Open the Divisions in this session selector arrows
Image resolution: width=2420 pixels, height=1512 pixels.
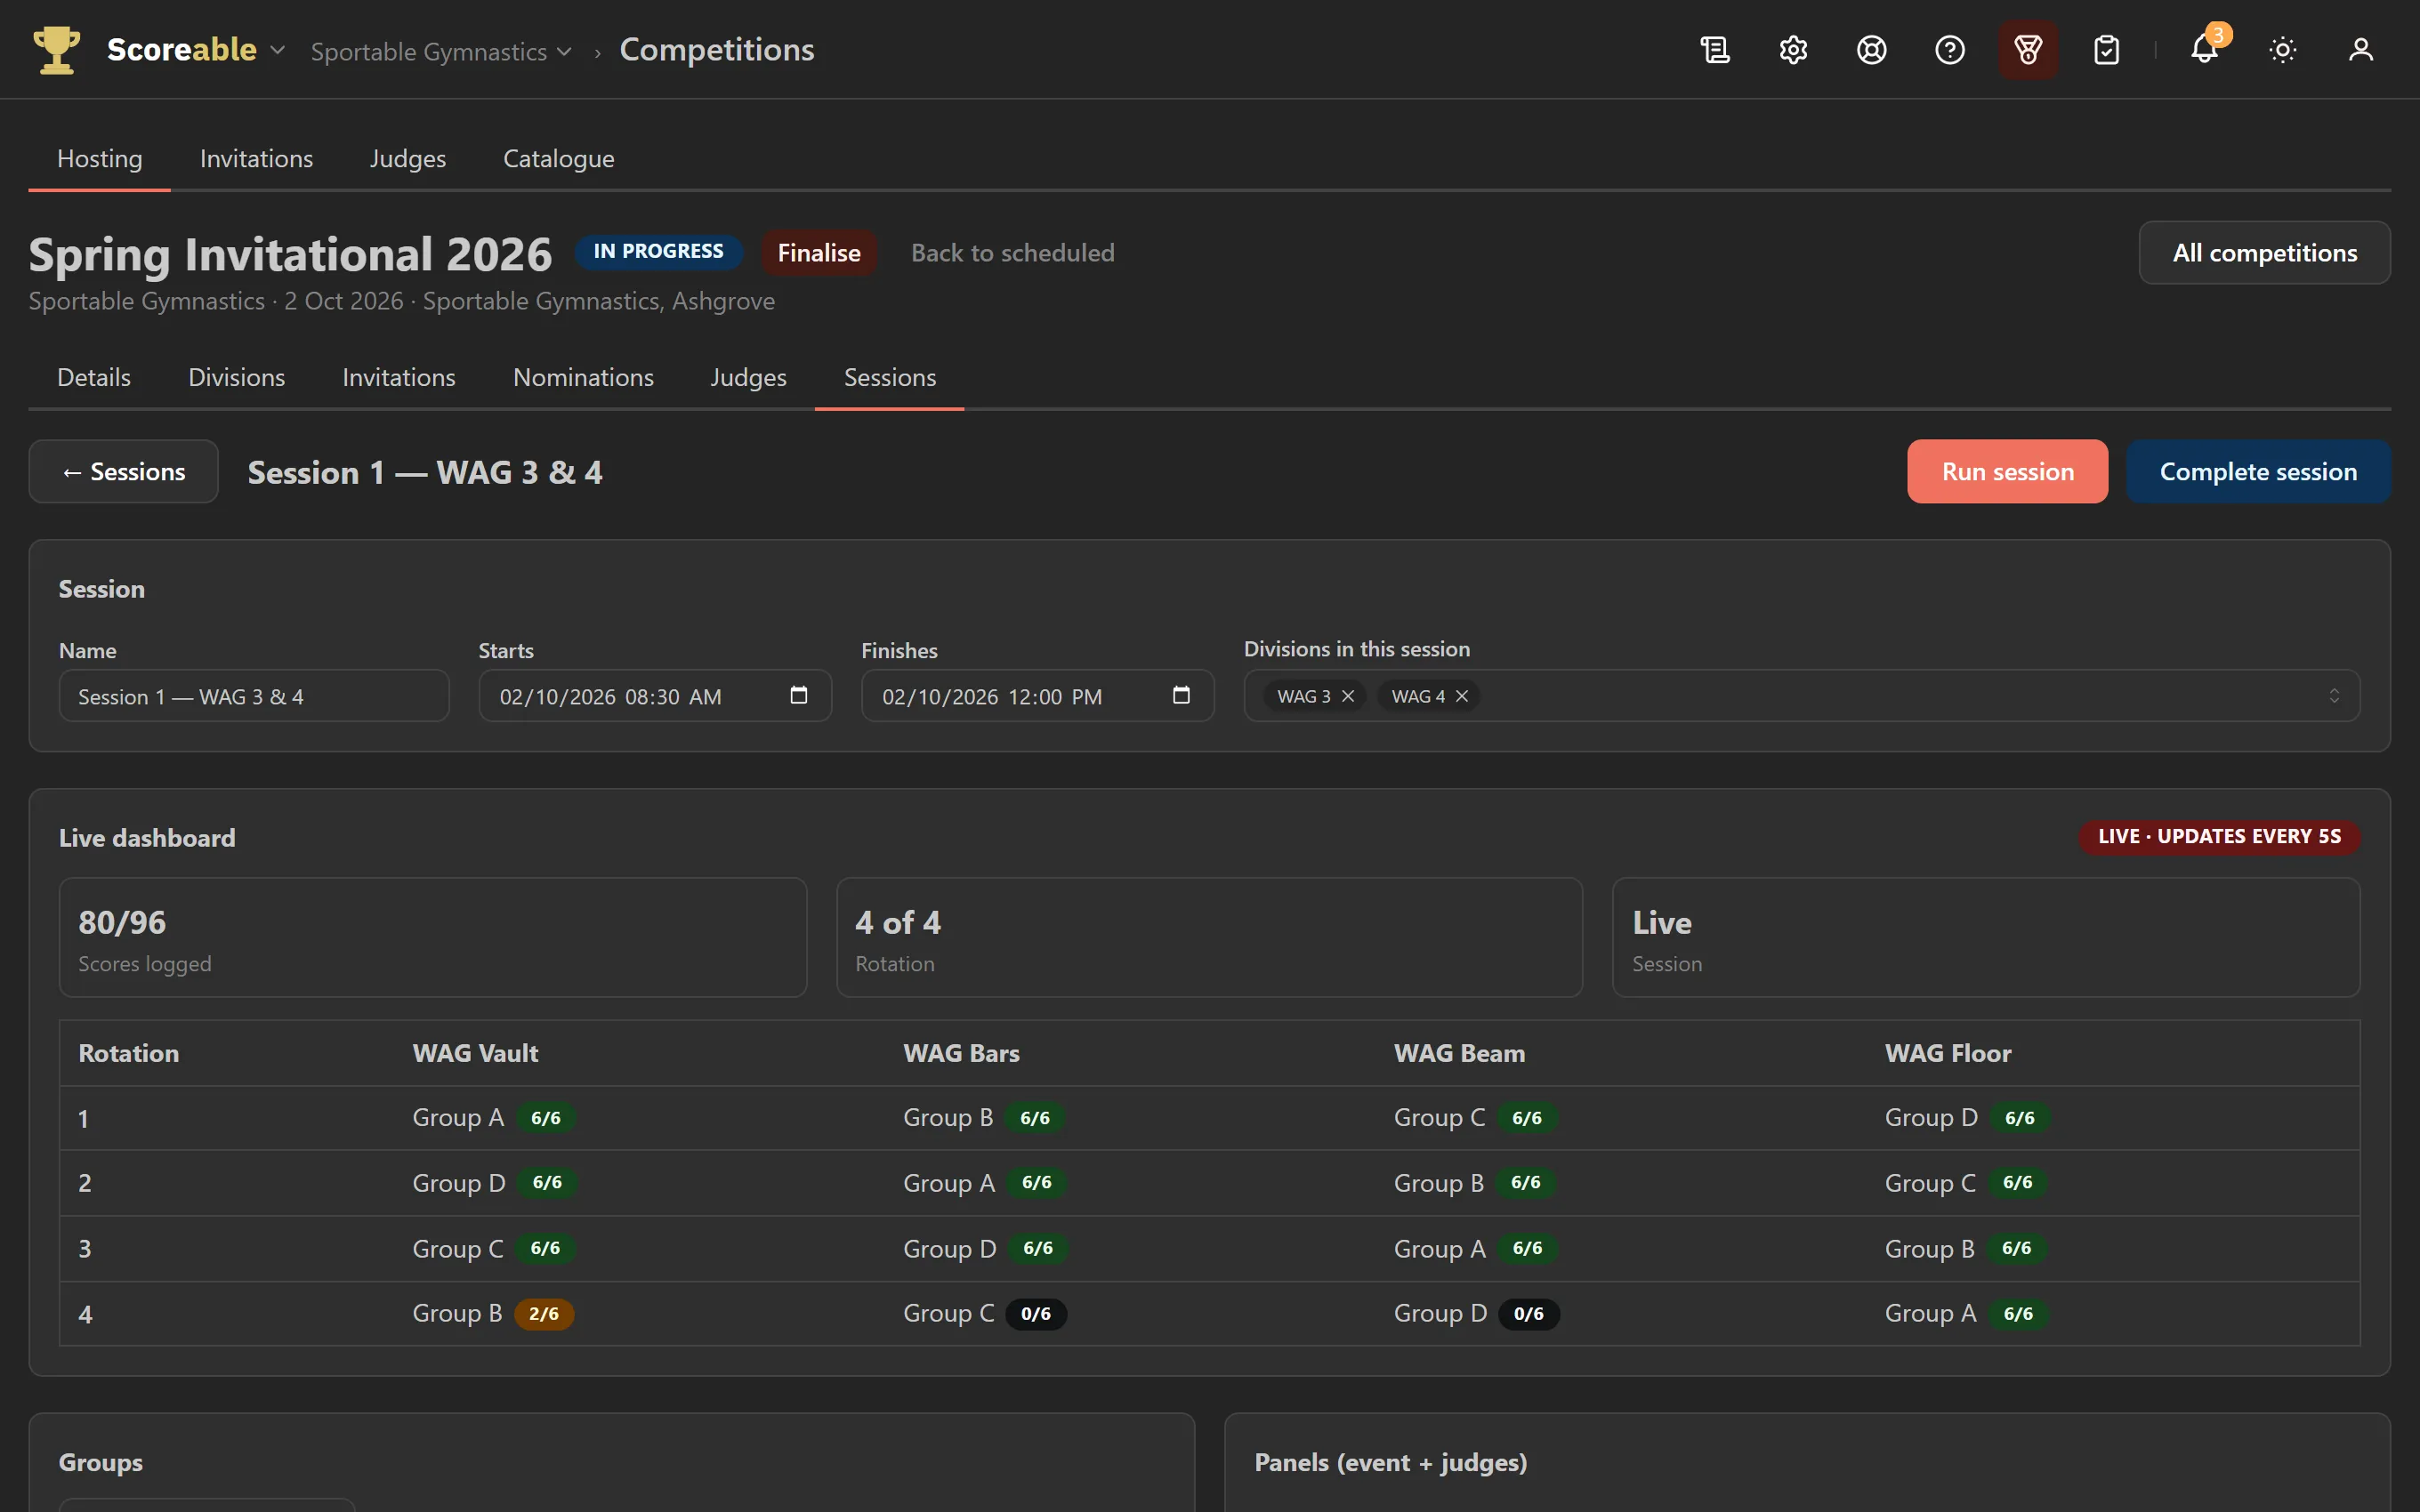point(2334,696)
